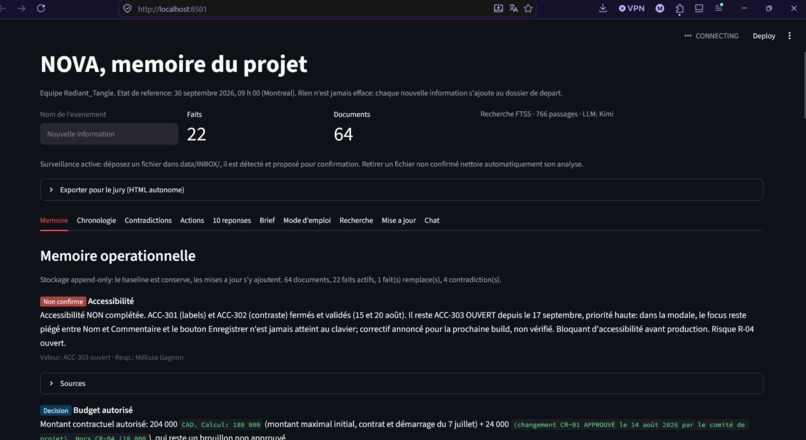Click the Stockage append-only caption

[x=270, y=280]
